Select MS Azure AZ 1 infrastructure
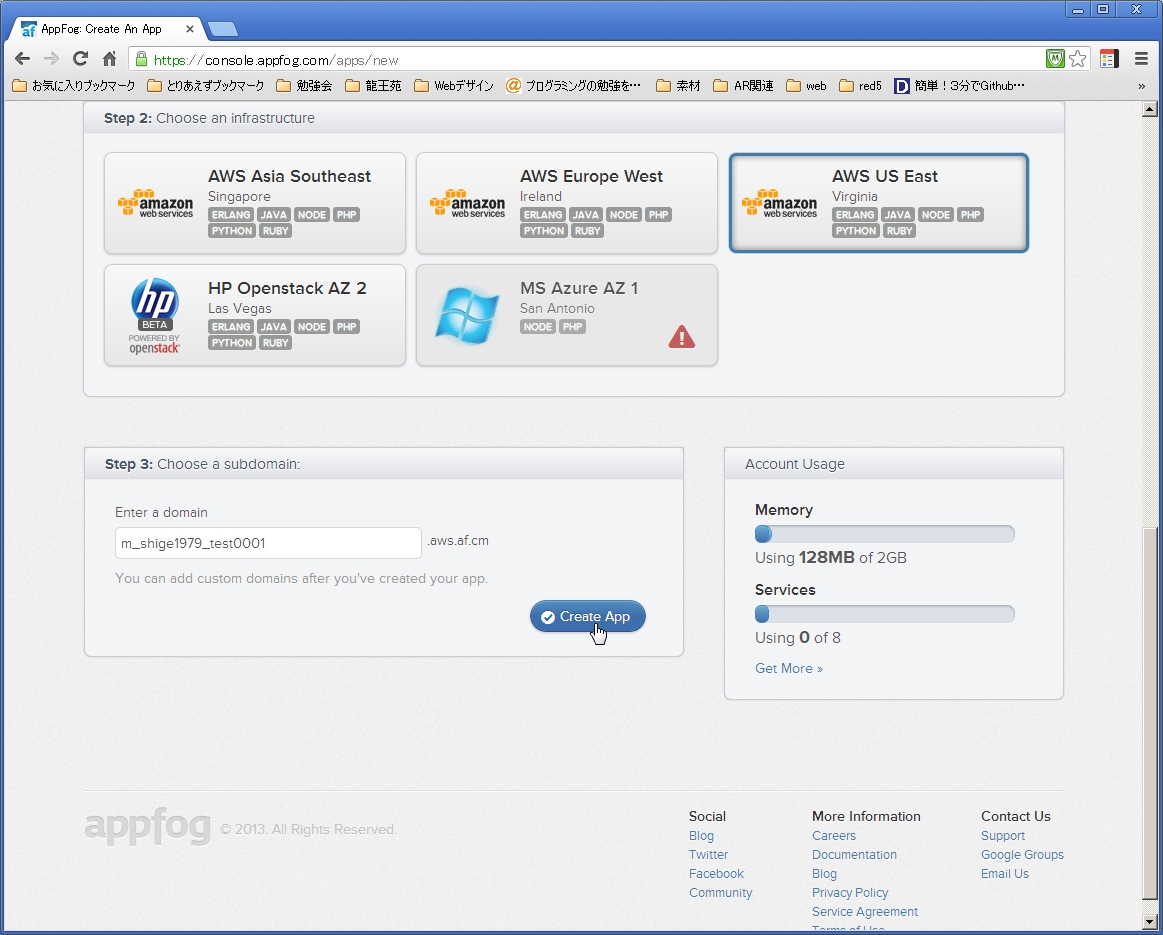 pyautogui.click(x=567, y=315)
